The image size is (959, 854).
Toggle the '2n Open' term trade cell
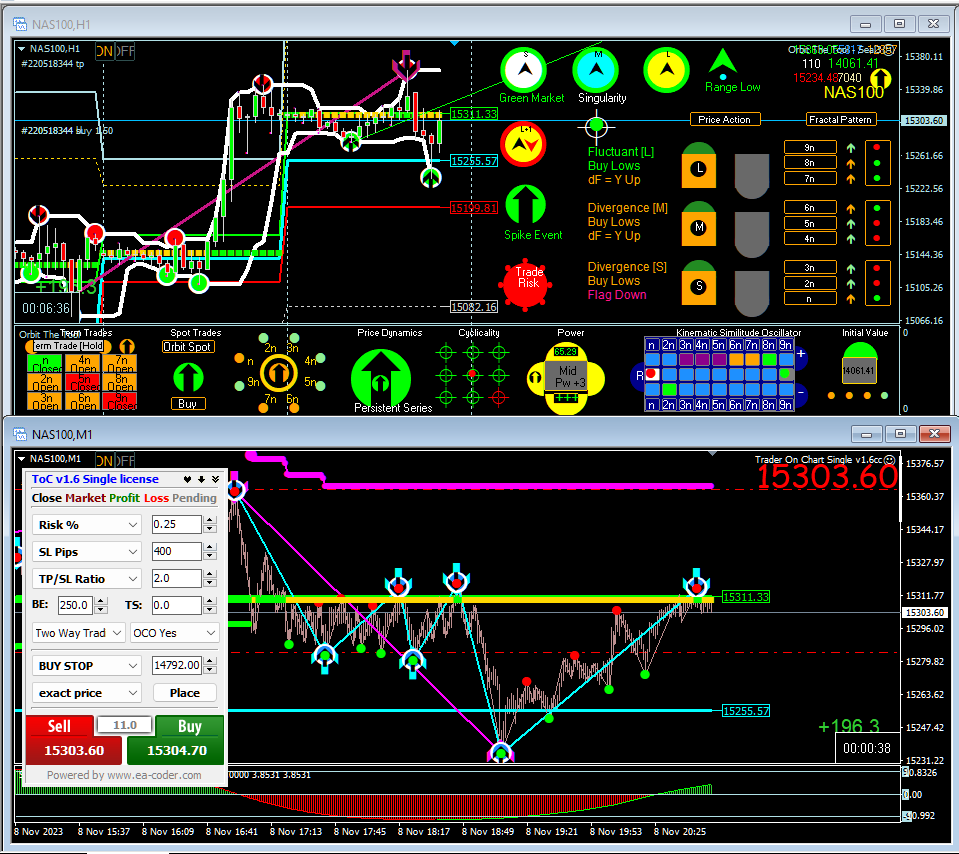point(45,383)
